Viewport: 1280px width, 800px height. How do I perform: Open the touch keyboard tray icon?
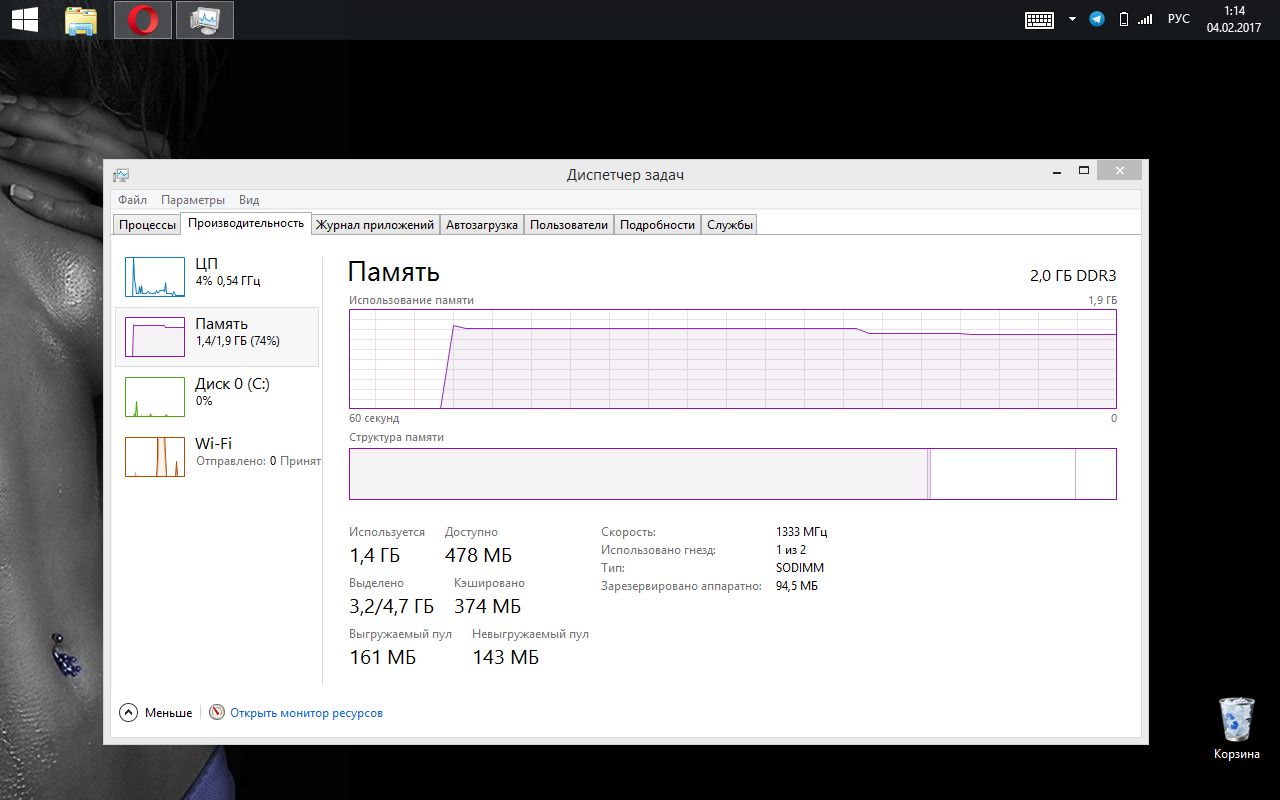[x=1039, y=19]
